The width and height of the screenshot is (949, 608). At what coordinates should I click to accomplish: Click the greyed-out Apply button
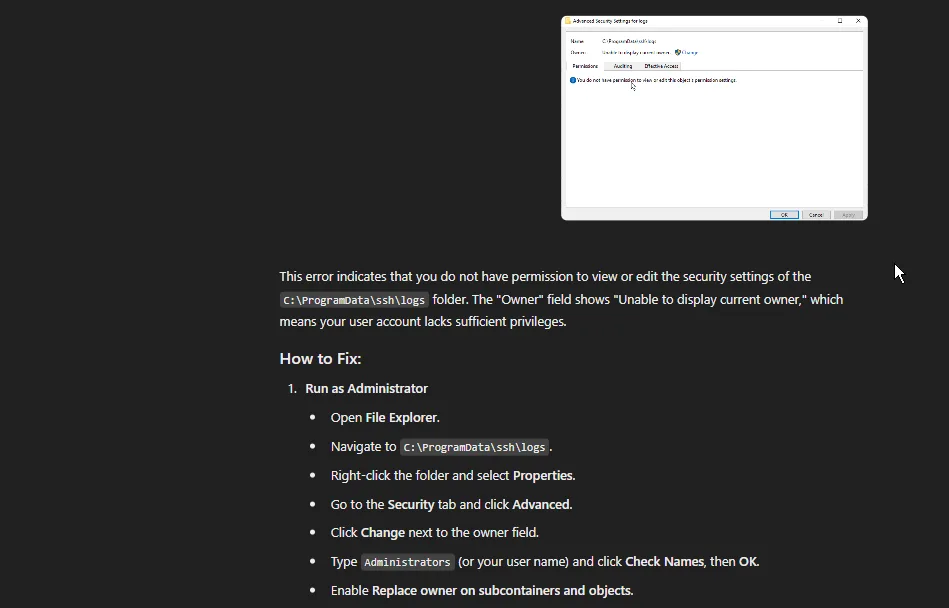point(847,215)
